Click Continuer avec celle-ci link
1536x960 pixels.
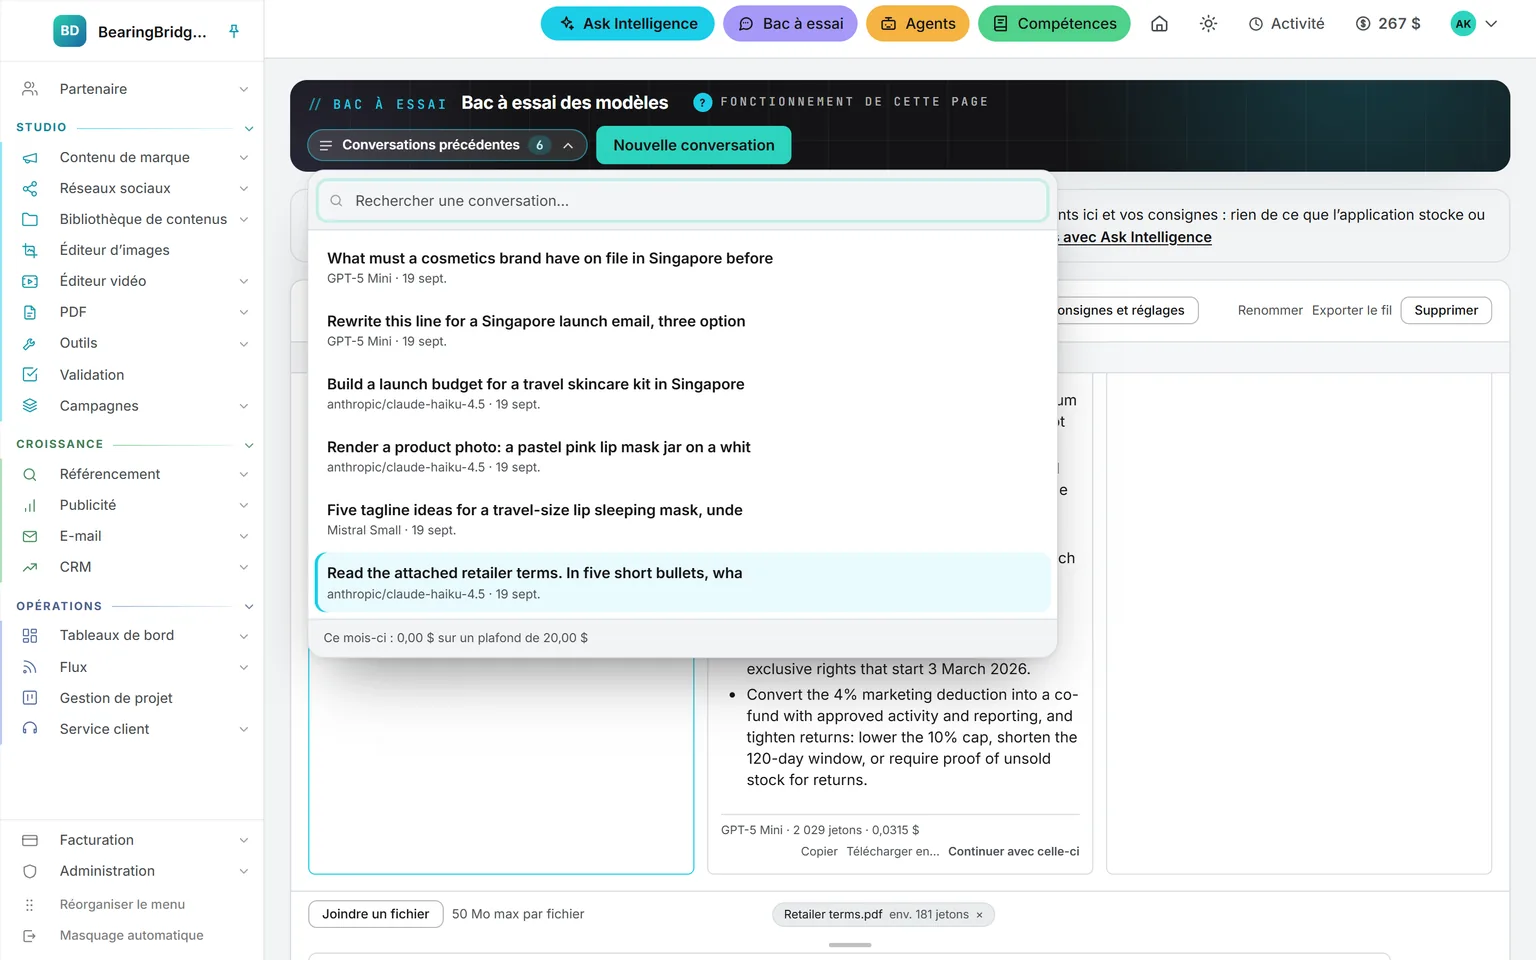1014,852
